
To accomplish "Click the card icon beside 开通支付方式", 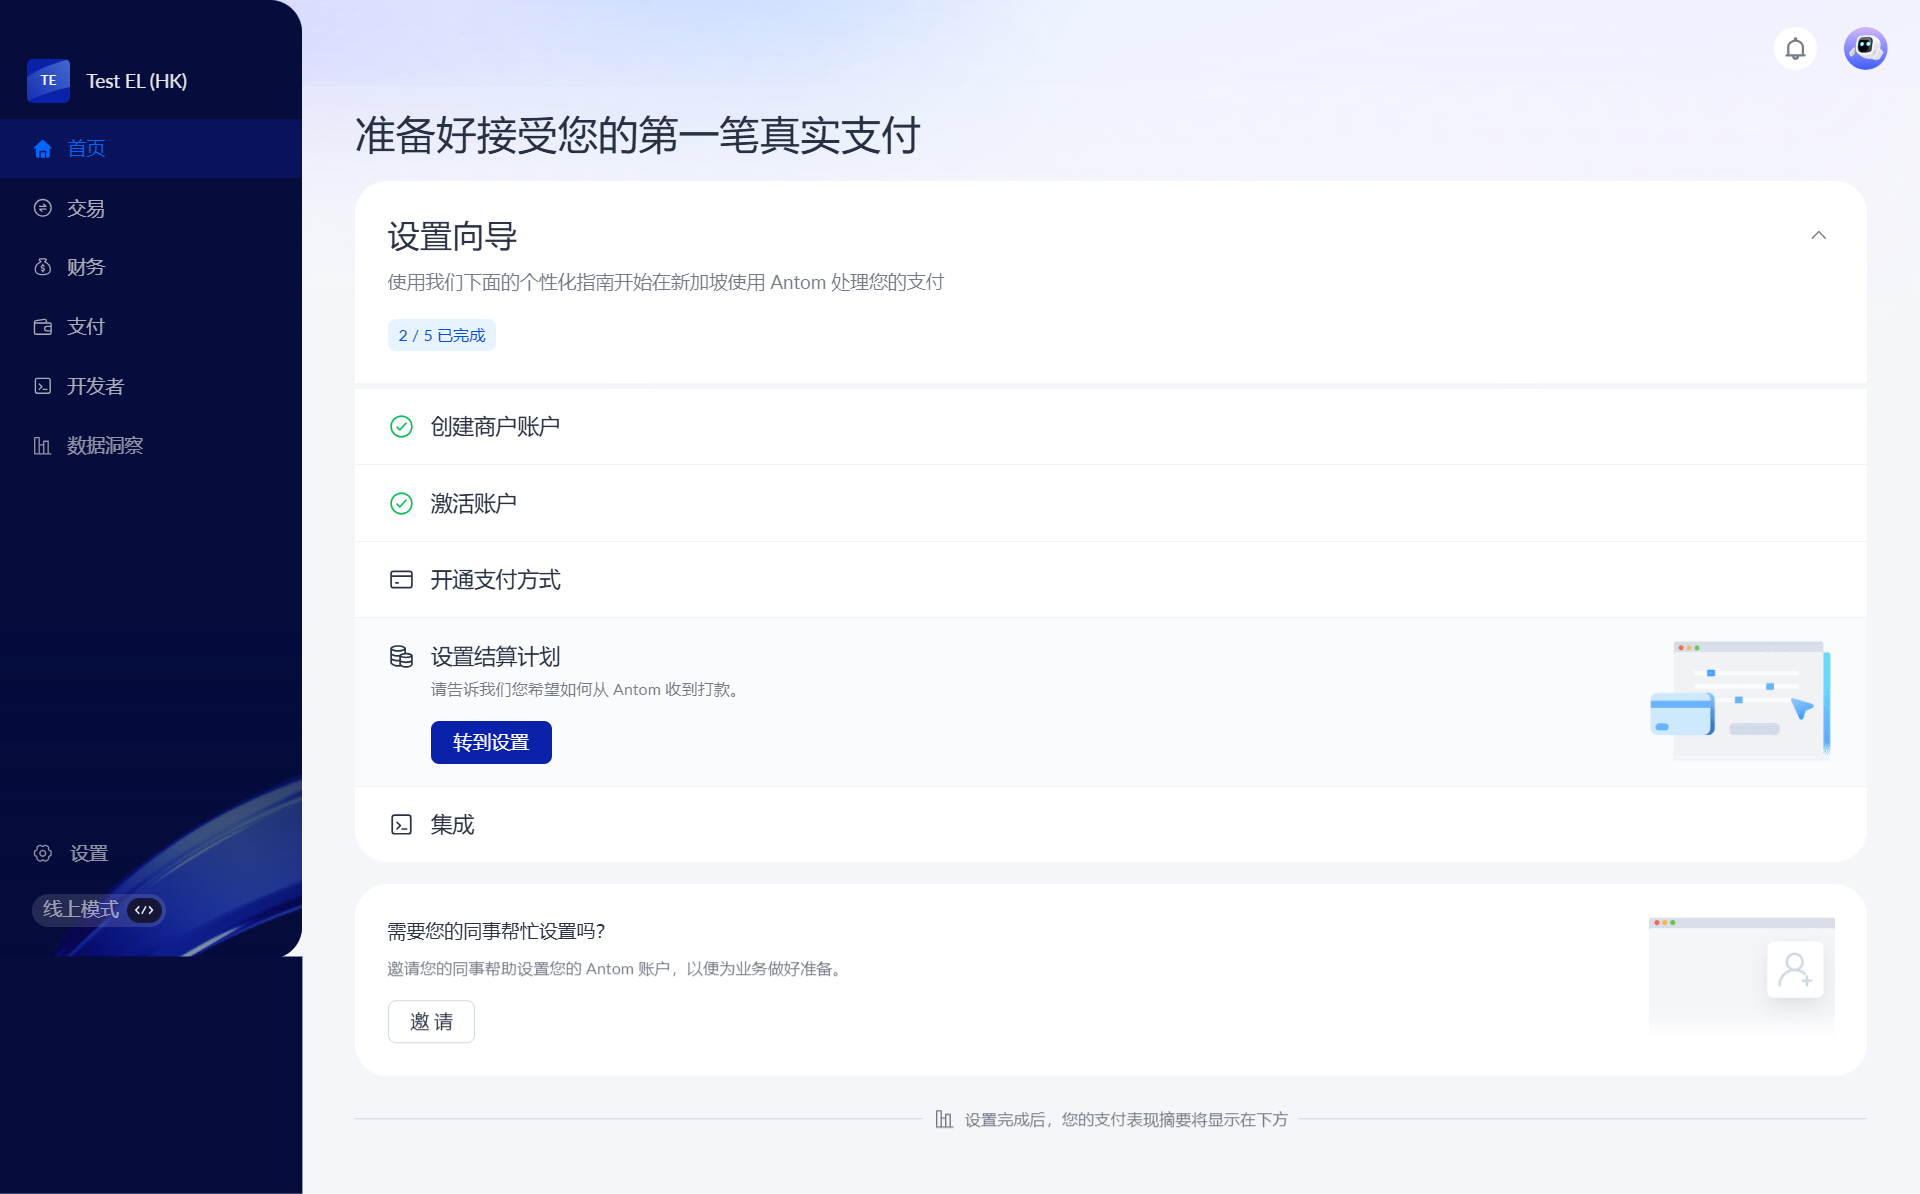I will pyautogui.click(x=401, y=580).
